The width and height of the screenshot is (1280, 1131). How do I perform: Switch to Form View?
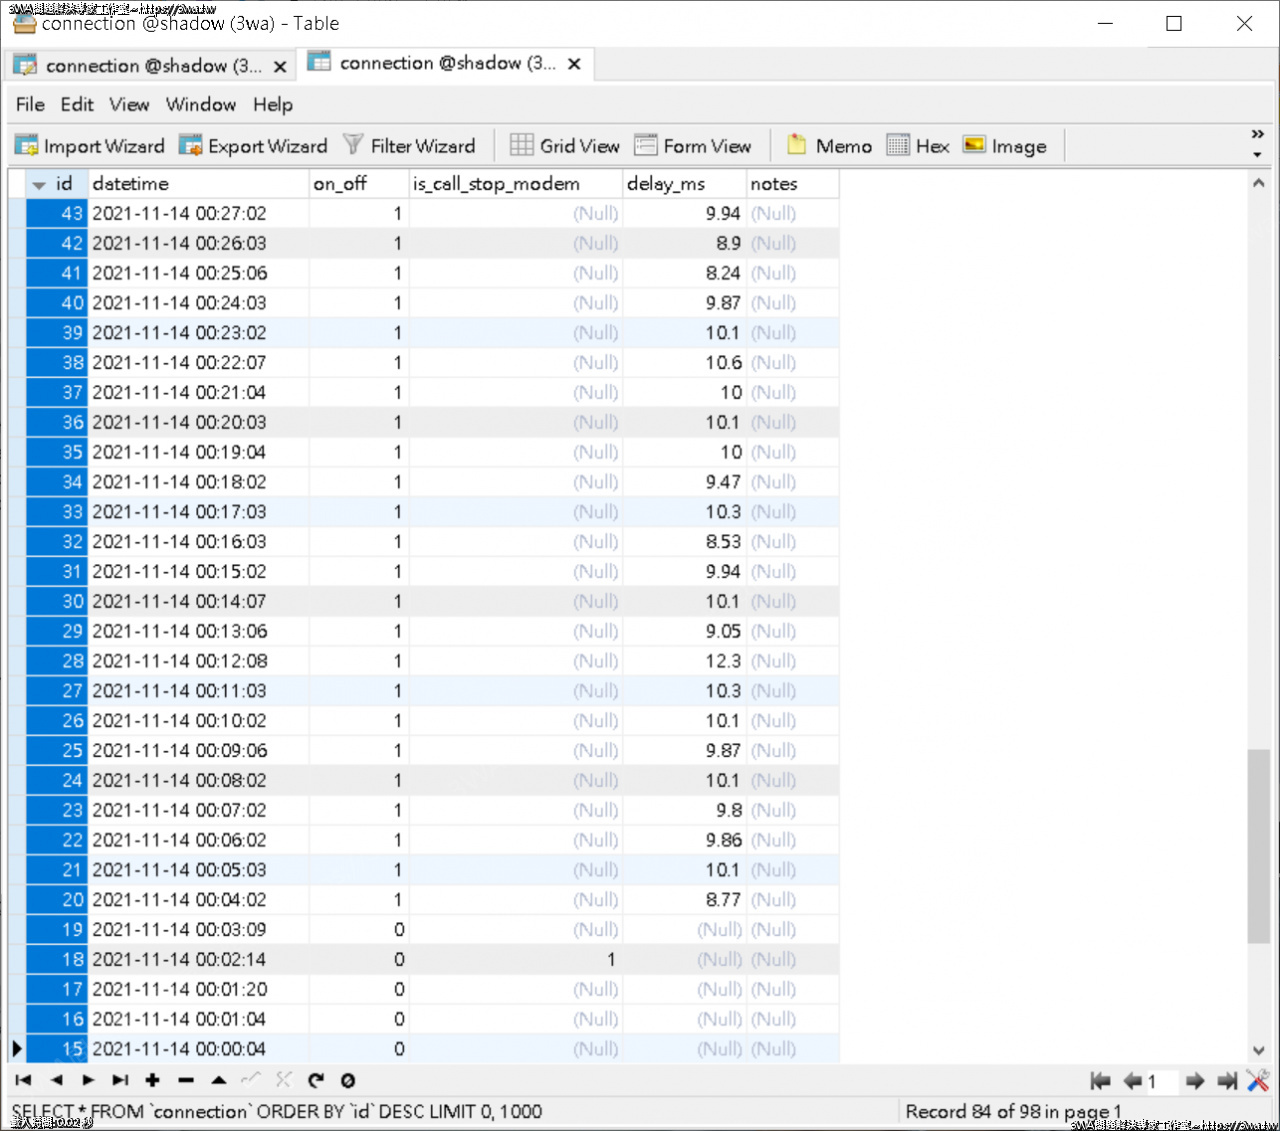694,145
